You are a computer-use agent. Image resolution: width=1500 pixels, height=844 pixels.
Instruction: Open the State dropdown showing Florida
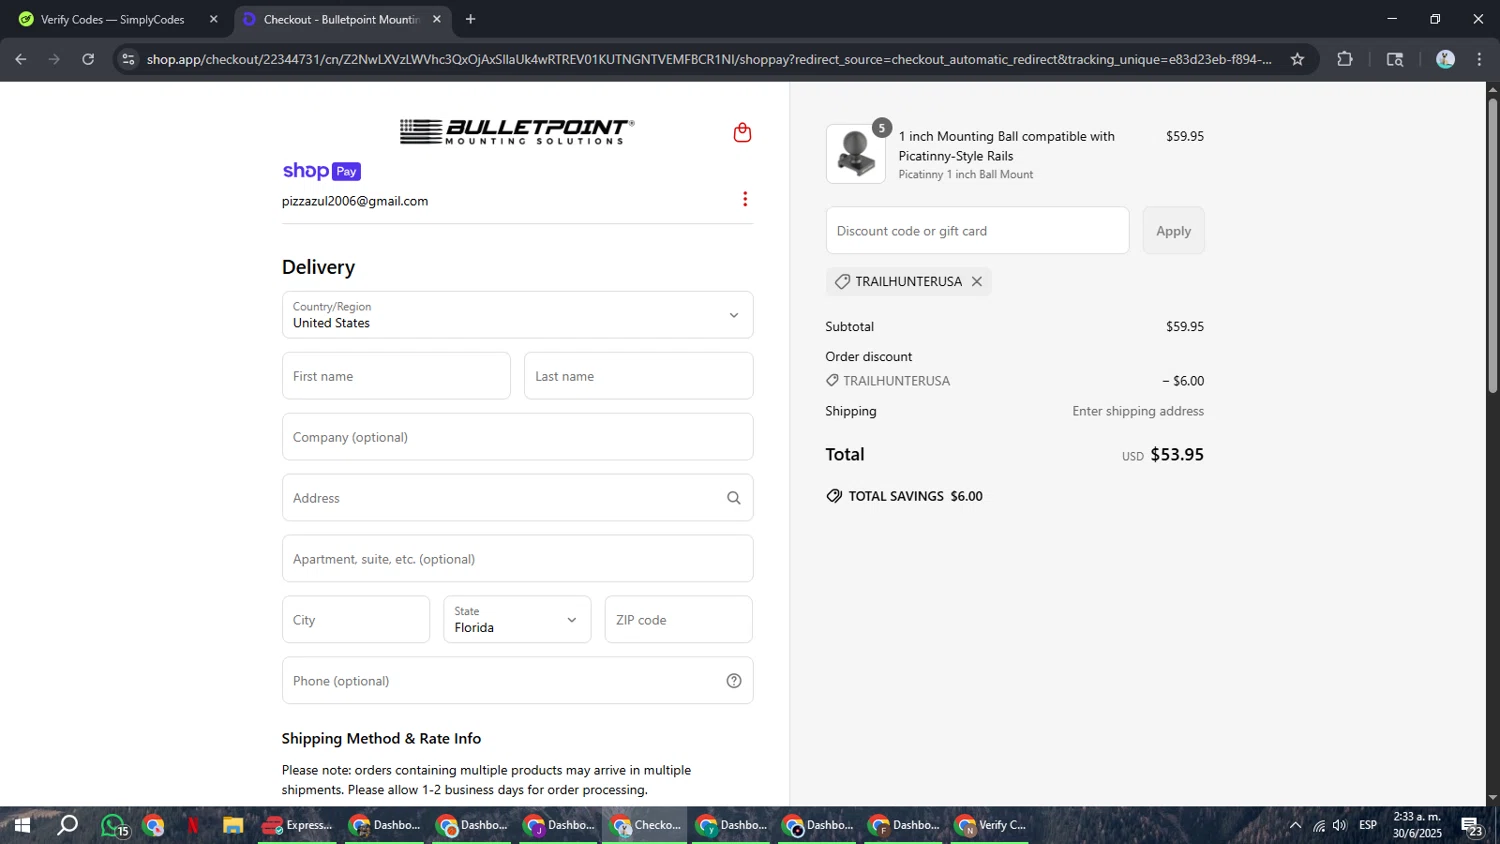tap(517, 620)
